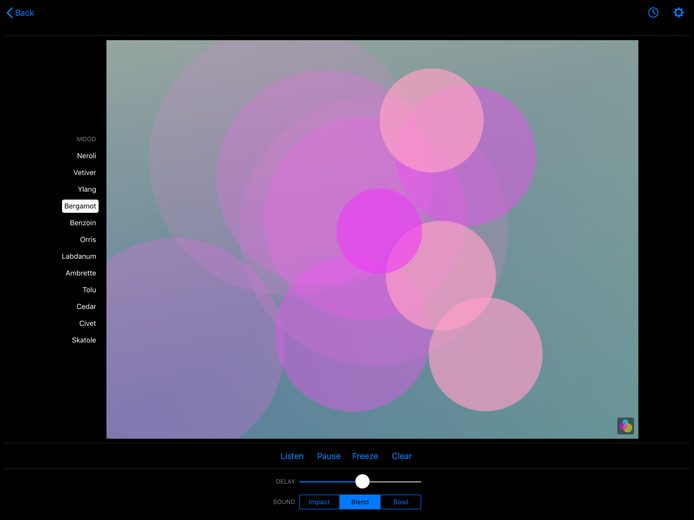The image size is (694, 520).
Task: Set sound to Bowl
Action: 401,502
